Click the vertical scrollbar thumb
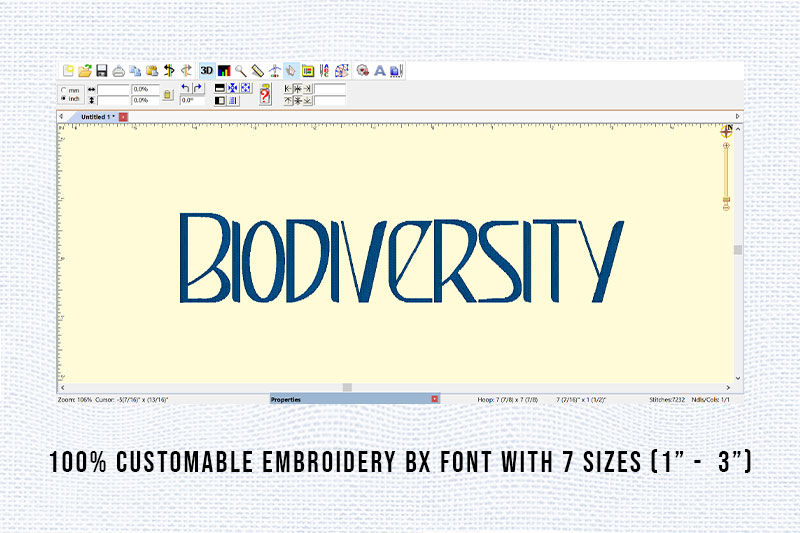The height and width of the screenshot is (533, 800). coord(738,249)
